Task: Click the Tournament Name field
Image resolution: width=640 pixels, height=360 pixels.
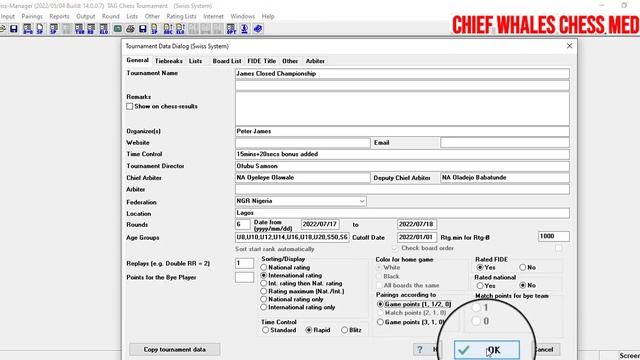Action: [x=402, y=73]
